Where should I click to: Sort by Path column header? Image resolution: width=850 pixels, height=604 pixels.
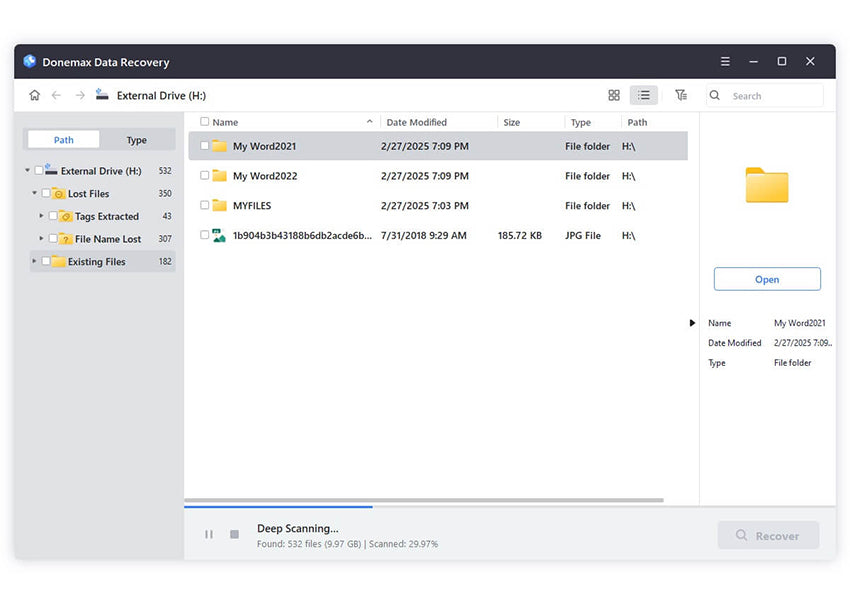tap(637, 123)
